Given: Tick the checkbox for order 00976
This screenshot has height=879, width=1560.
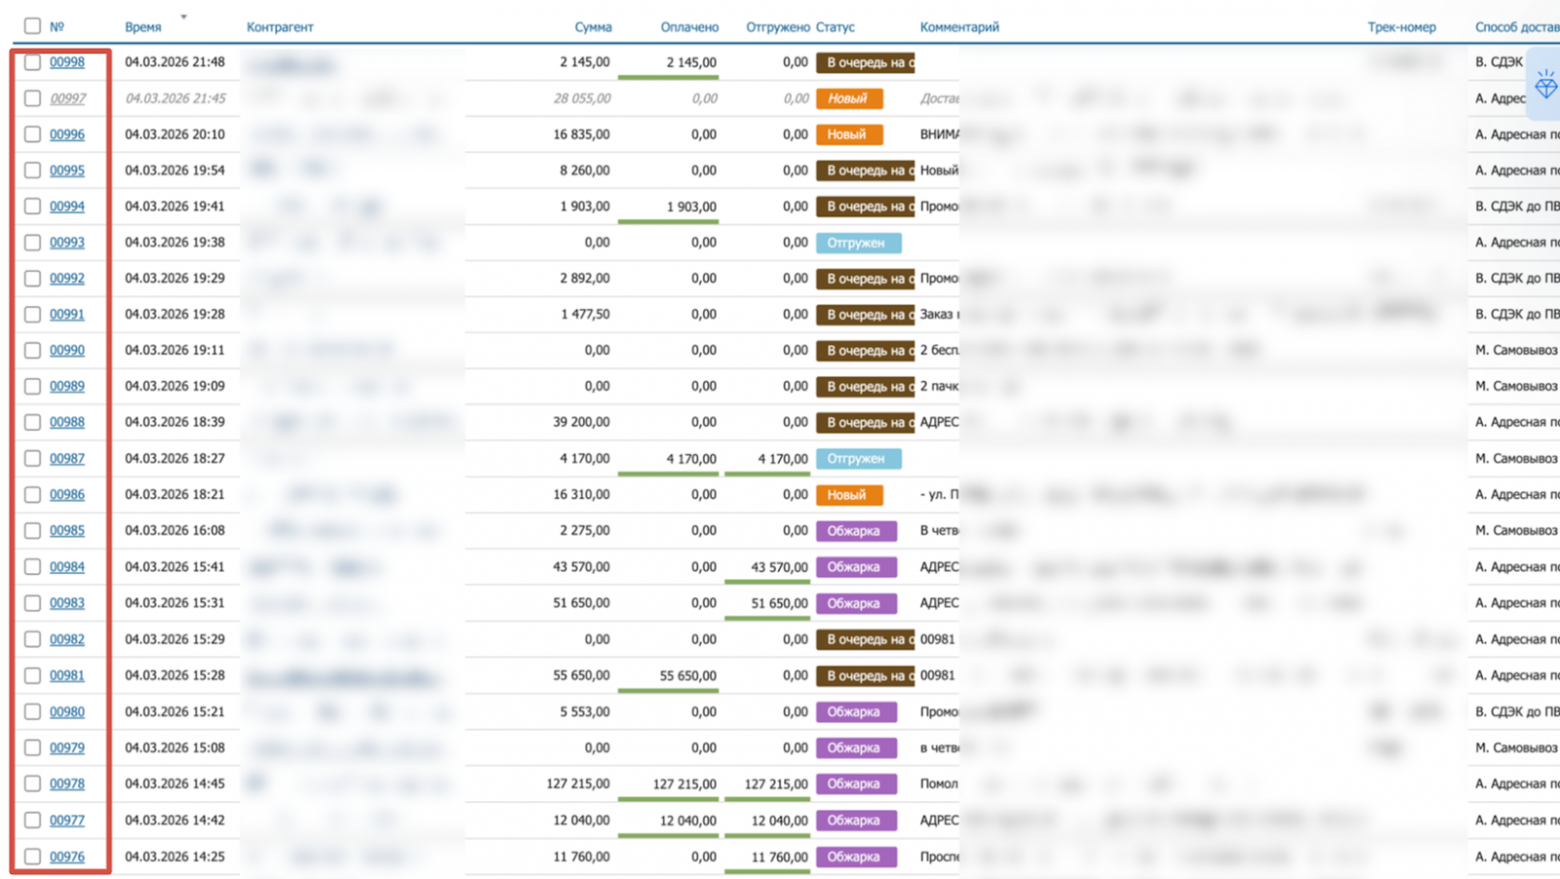Looking at the screenshot, I should click(33, 856).
